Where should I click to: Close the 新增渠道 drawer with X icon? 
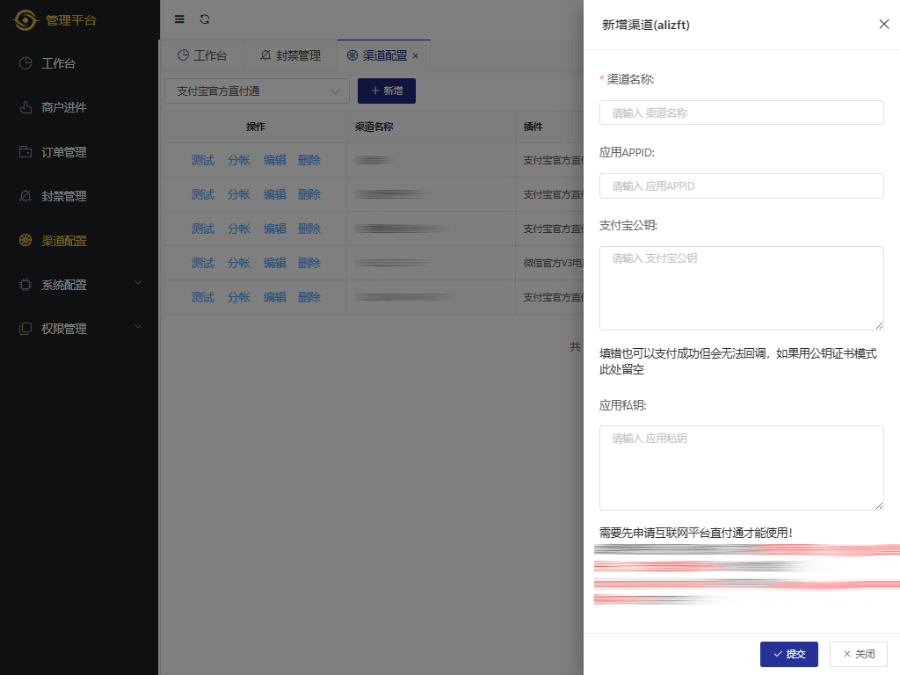(884, 24)
